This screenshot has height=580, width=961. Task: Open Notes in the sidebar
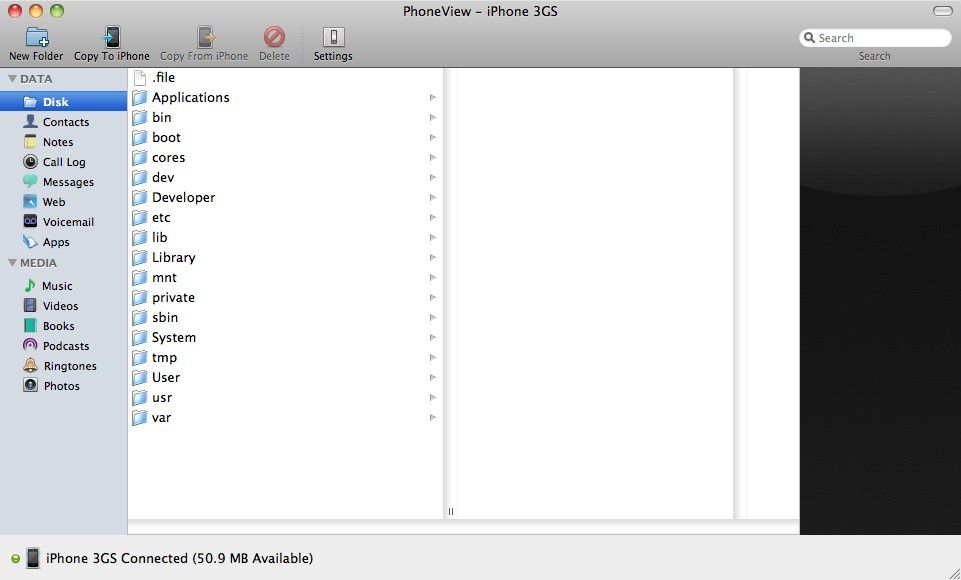pos(64,142)
